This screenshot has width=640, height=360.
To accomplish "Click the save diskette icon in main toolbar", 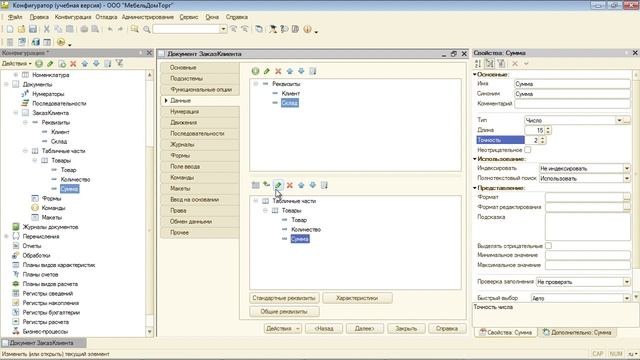I will point(33,29).
